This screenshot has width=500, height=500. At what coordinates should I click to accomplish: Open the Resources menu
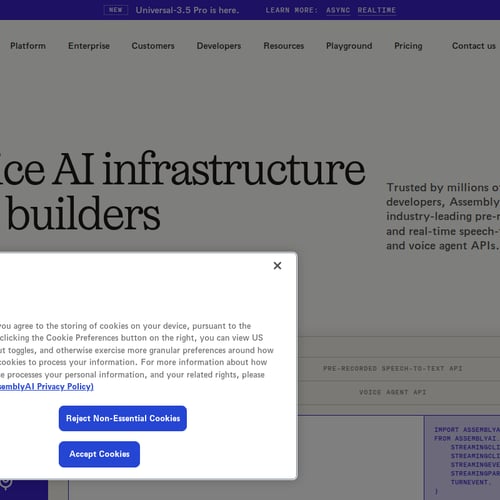(284, 46)
